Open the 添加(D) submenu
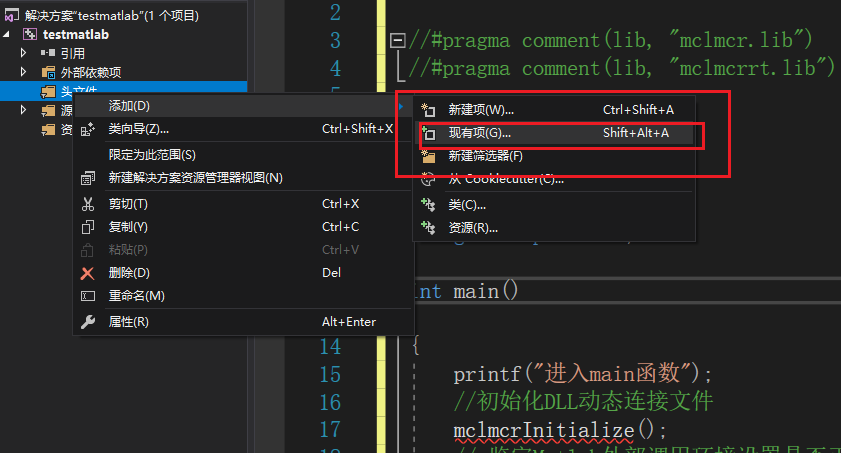Image resolution: width=841 pixels, height=453 pixels. point(244,106)
